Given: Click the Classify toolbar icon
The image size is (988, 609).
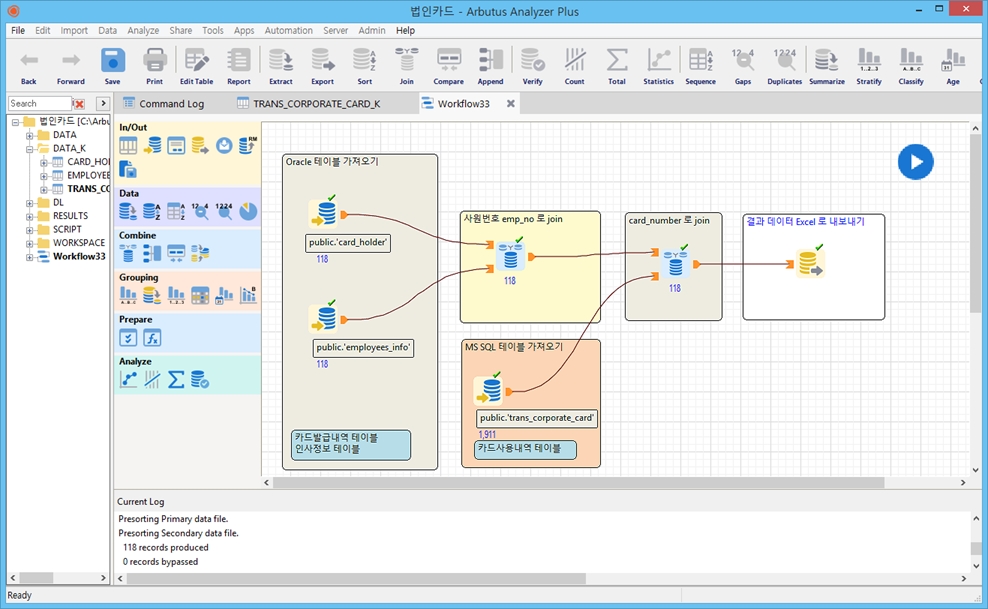Looking at the screenshot, I should (911, 61).
